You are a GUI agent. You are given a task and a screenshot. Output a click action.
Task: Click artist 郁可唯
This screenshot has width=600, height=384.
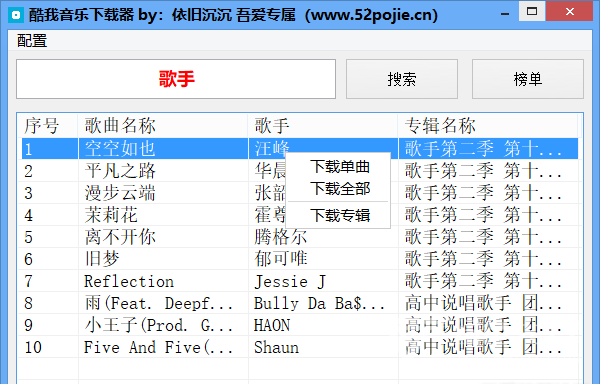click(280, 259)
